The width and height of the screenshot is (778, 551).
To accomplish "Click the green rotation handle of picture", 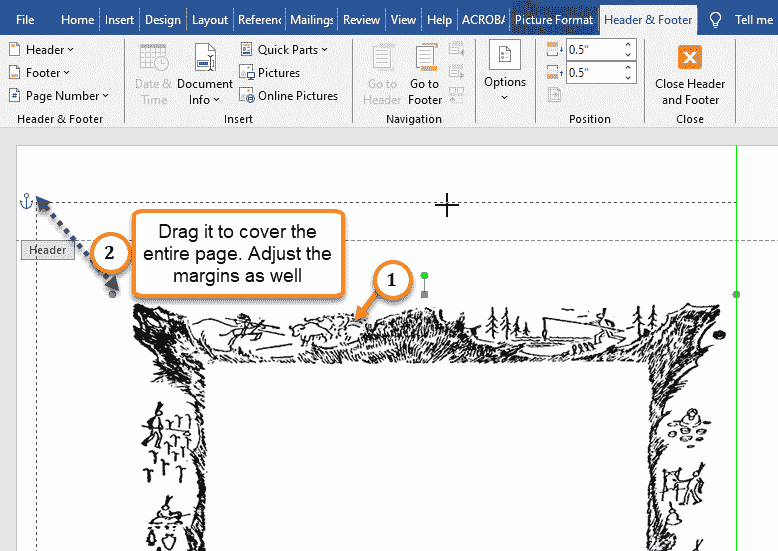I will [424, 276].
